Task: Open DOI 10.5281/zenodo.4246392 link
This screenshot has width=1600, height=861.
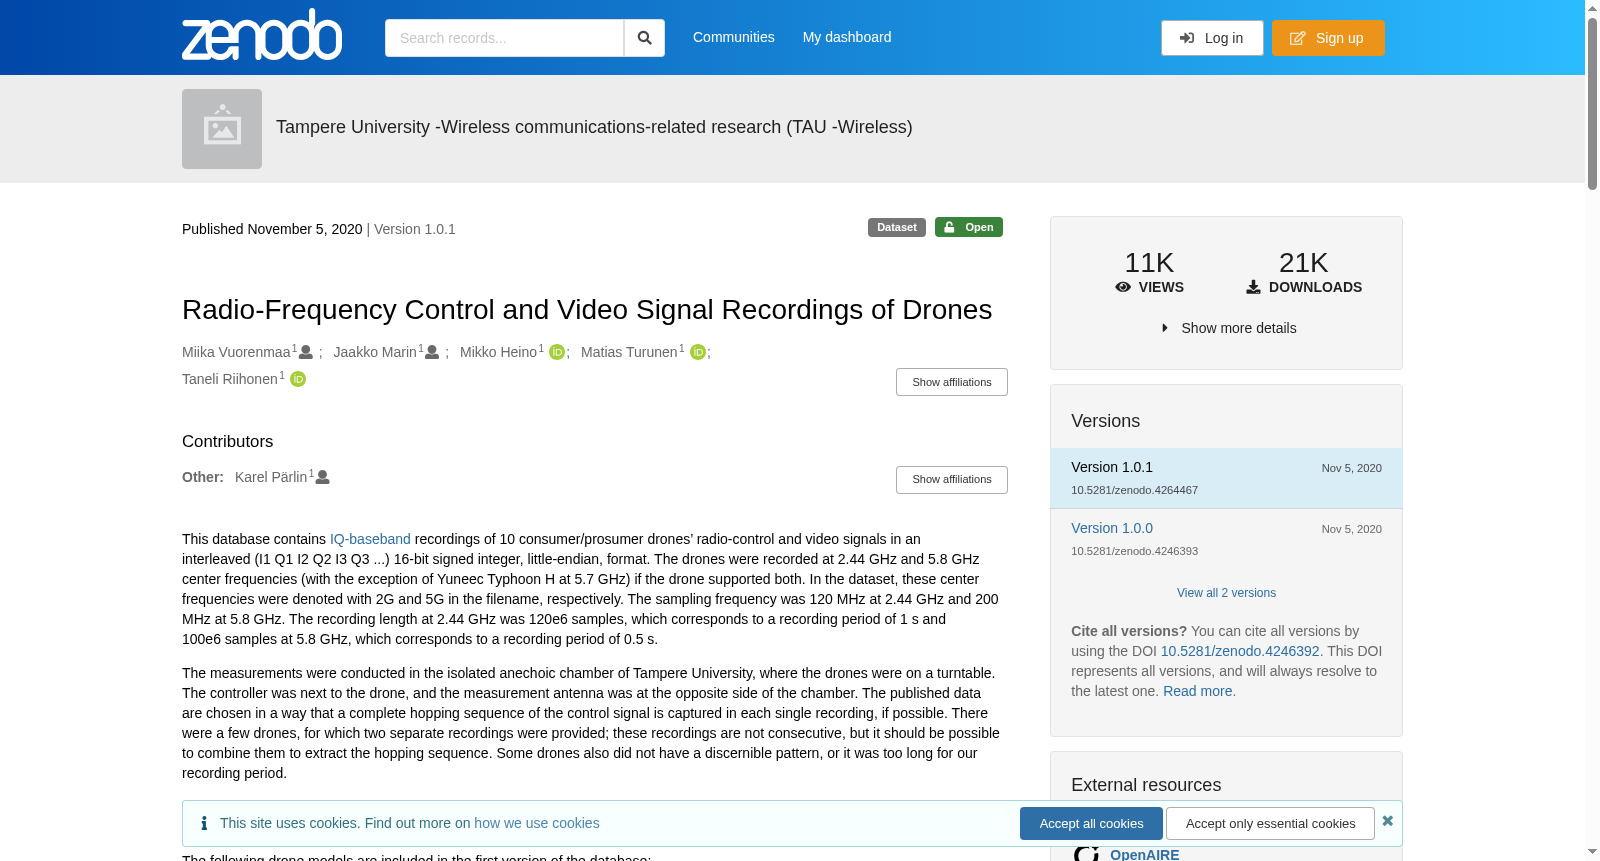Action: point(1240,651)
